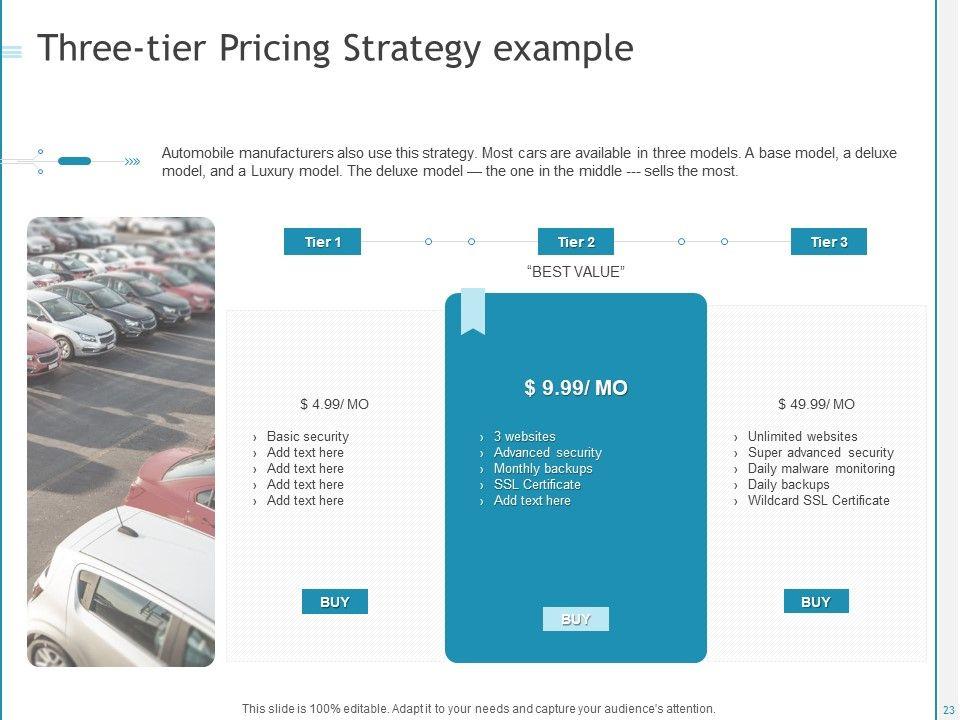Screen dimensions: 960x720
Task: Click the blue pill shape left of the description
Action: point(75,161)
